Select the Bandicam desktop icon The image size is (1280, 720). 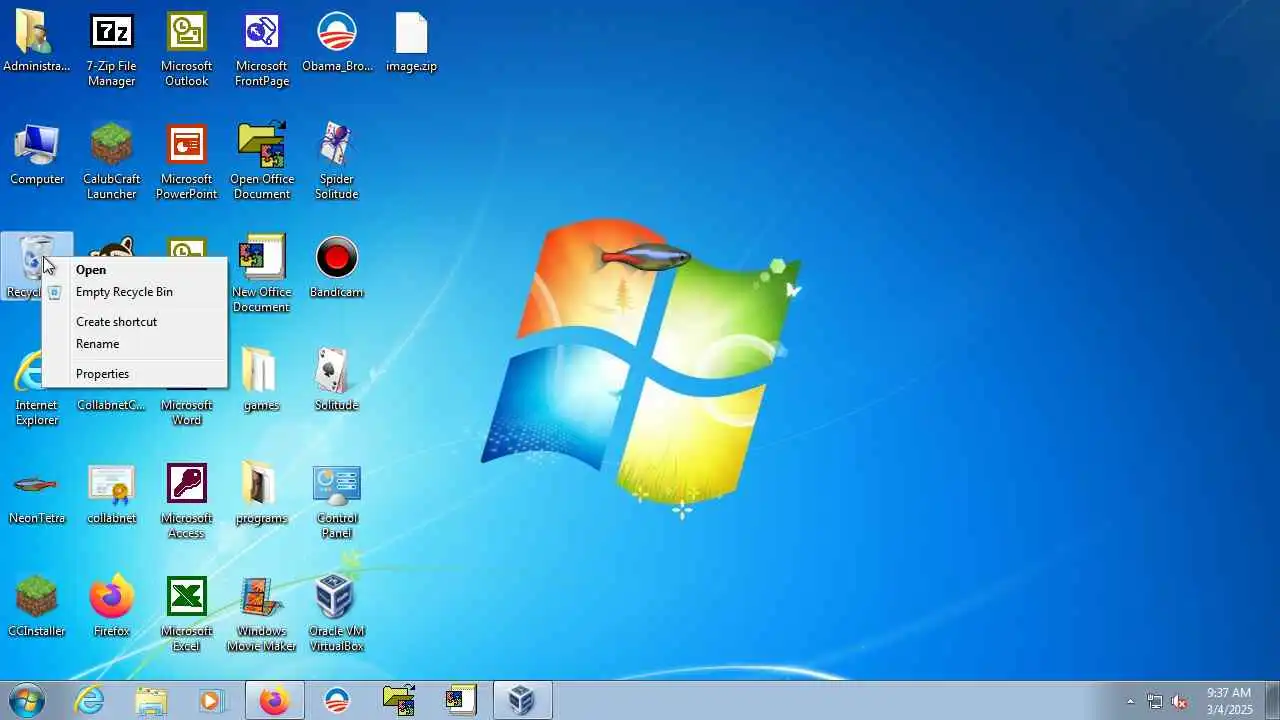click(x=337, y=267)
